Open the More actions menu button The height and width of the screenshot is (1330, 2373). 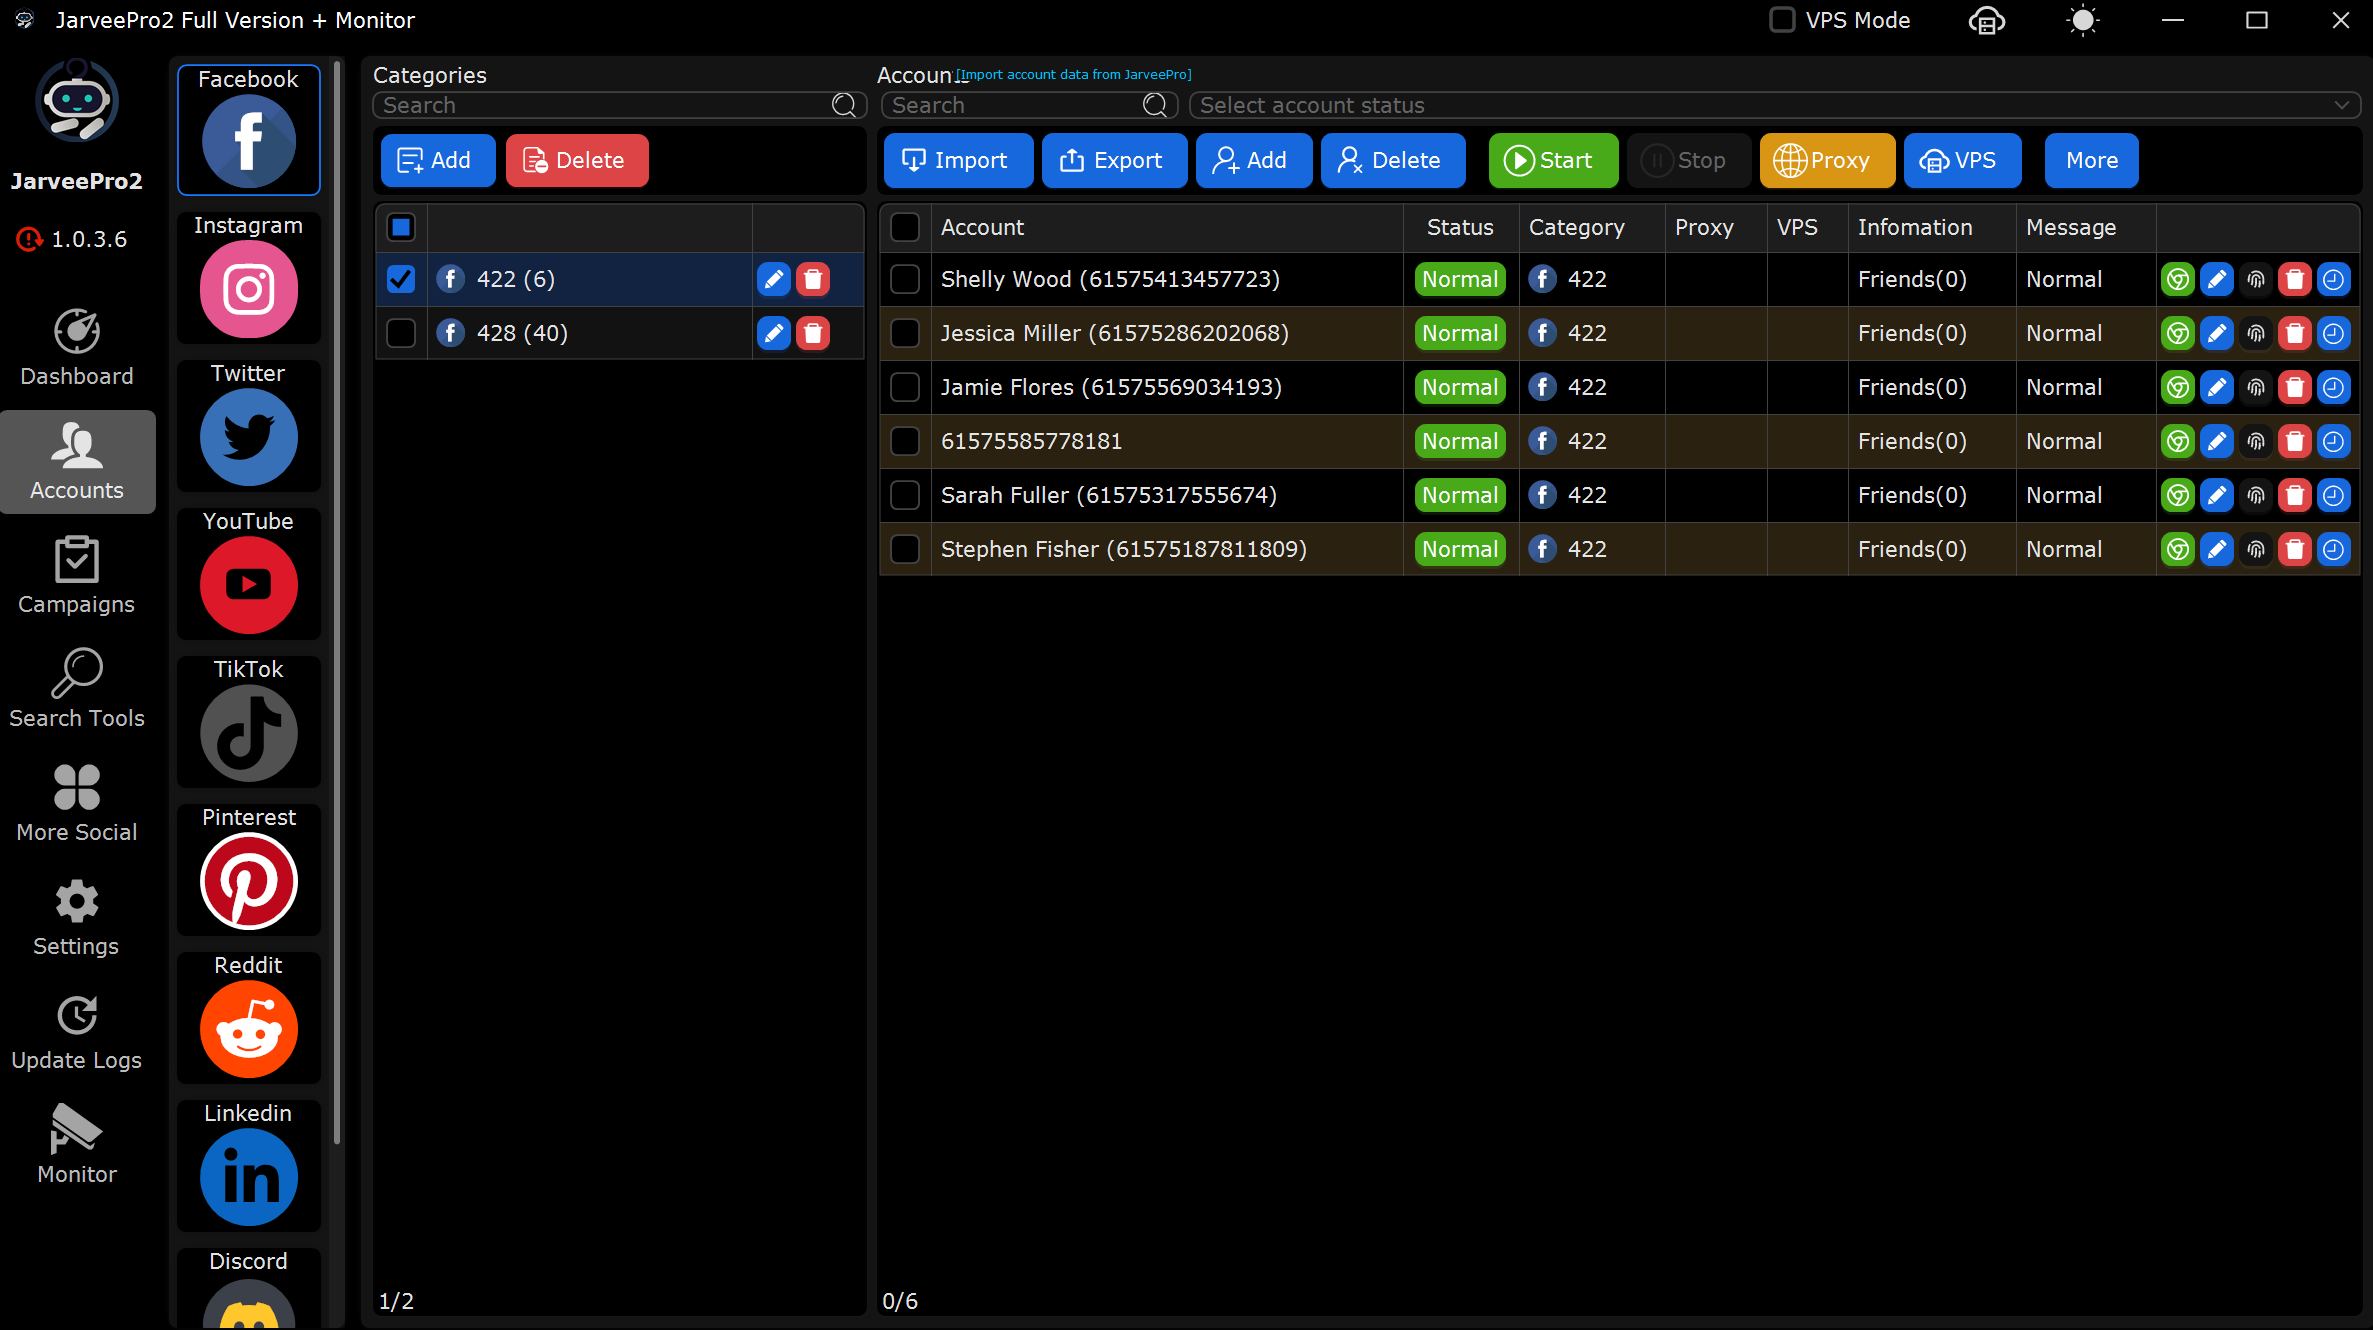pyautogui.click(x=2091, y=160)
